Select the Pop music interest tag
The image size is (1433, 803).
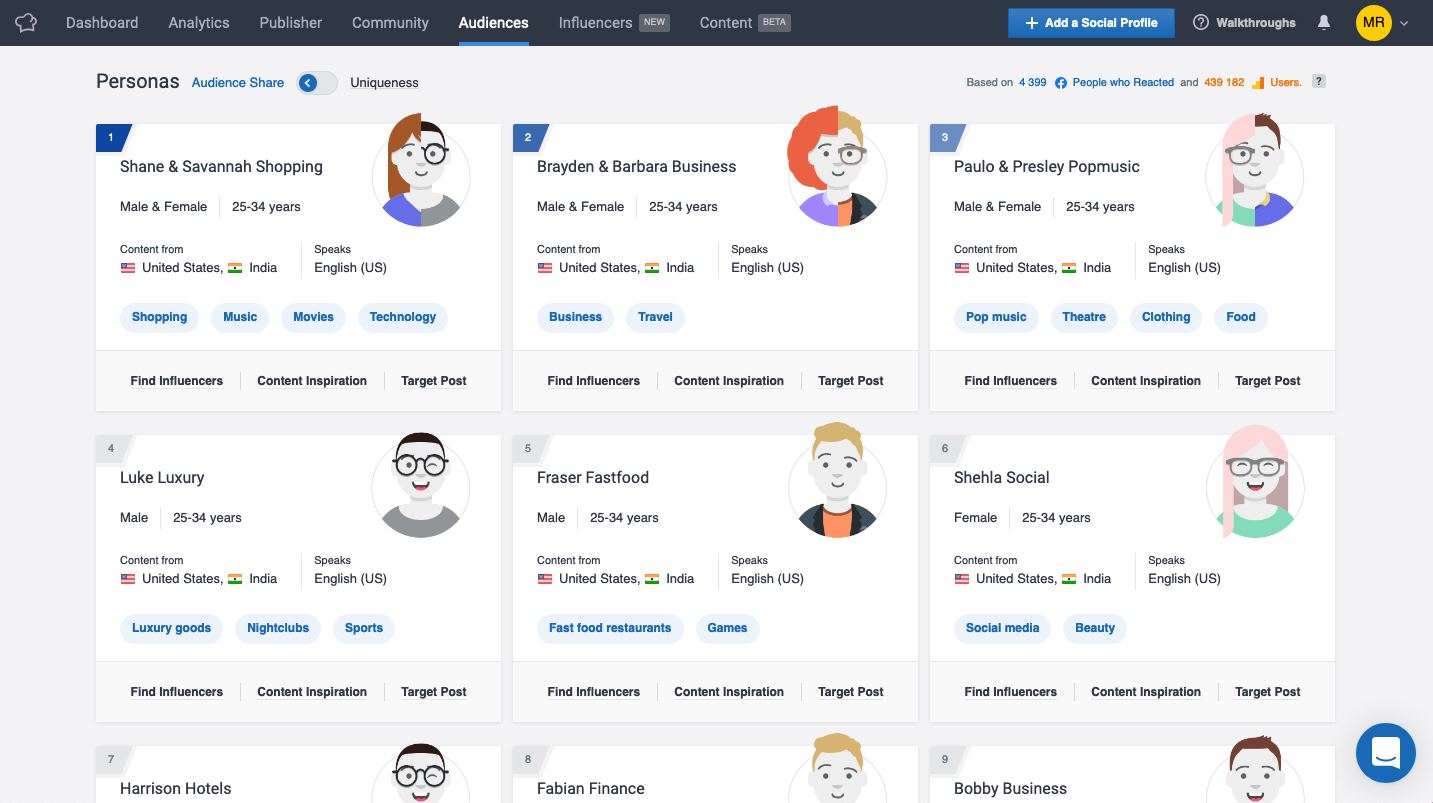(x=996, y=316)
